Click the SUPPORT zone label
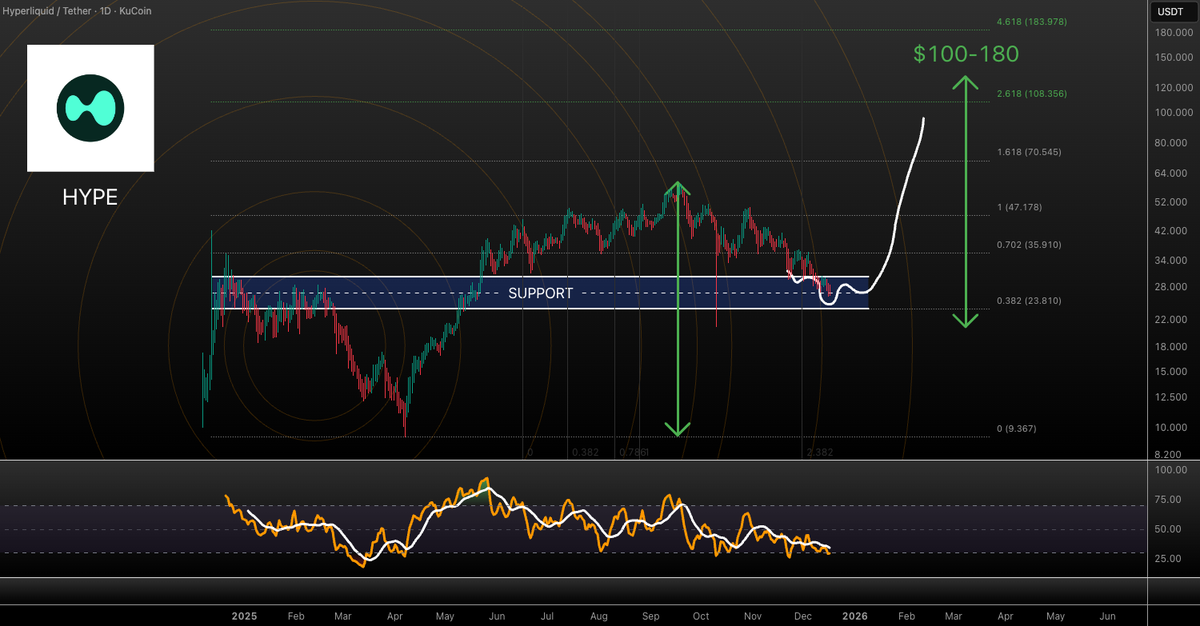This screenshot has width=1200, height=626. (x=541, y=293)
